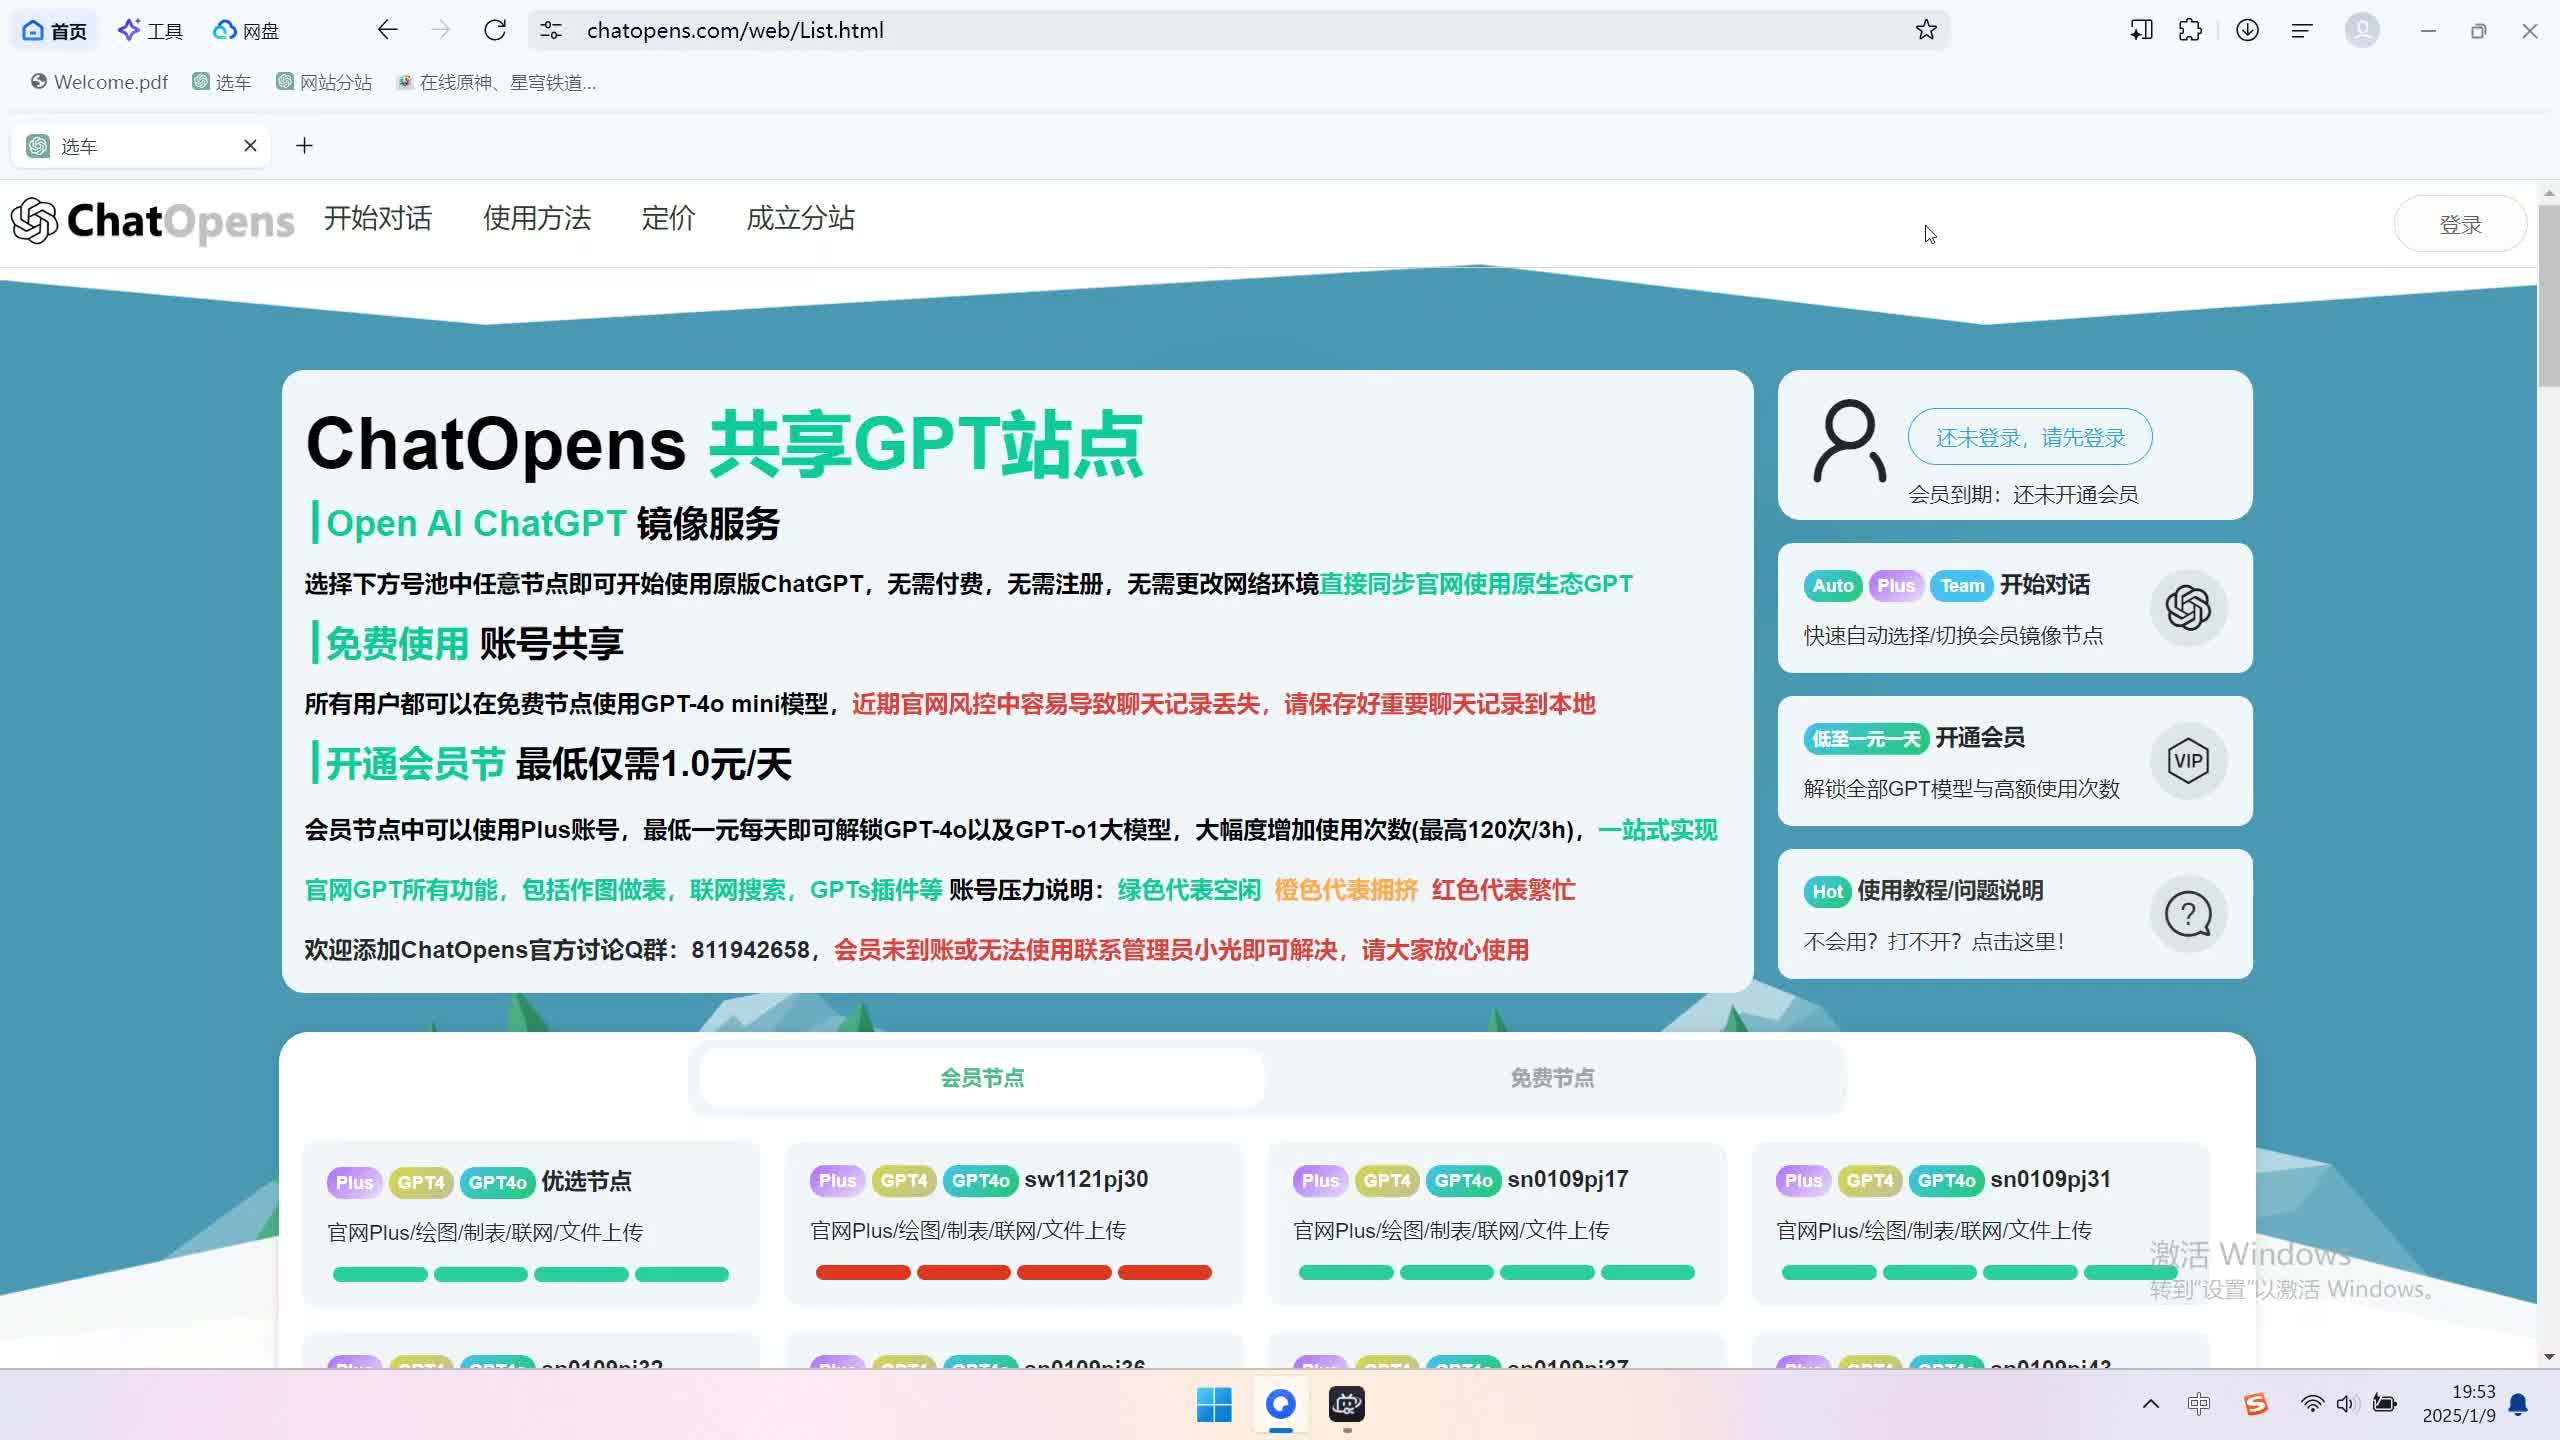Reload the page with refresh icon
Screen dimensions: 2560x1440
pyautogui.click(x=495, y=30)
